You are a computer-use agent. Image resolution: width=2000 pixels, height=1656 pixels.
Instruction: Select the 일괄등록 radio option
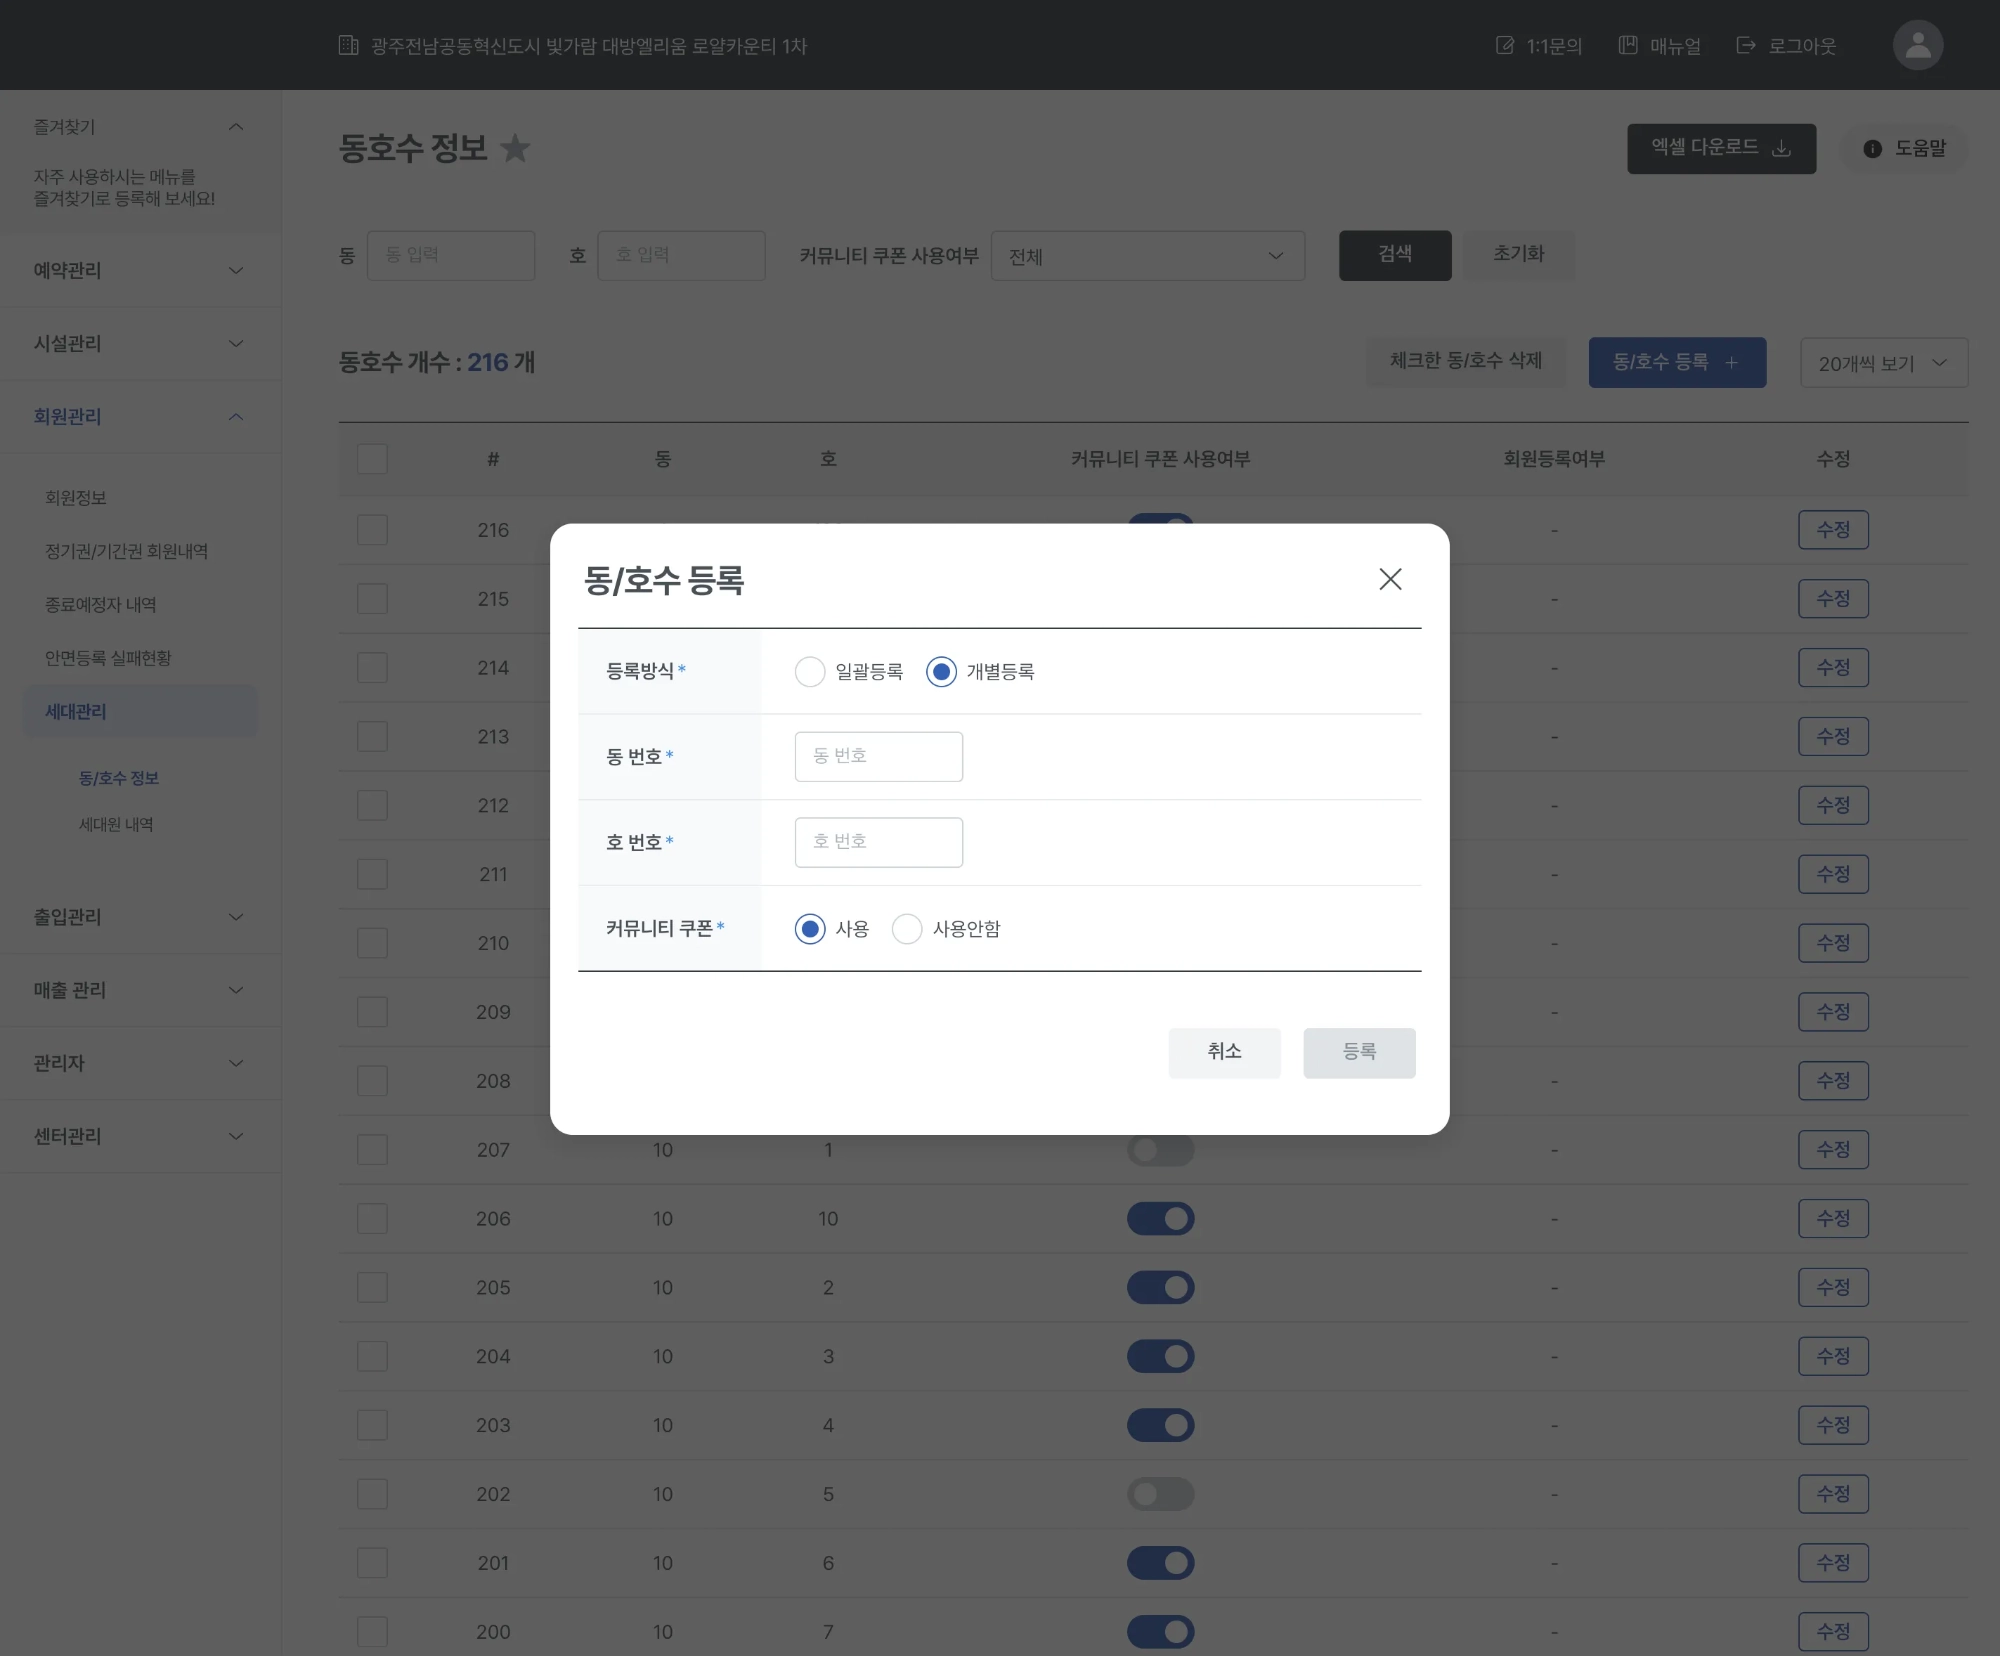coord(810,671)
